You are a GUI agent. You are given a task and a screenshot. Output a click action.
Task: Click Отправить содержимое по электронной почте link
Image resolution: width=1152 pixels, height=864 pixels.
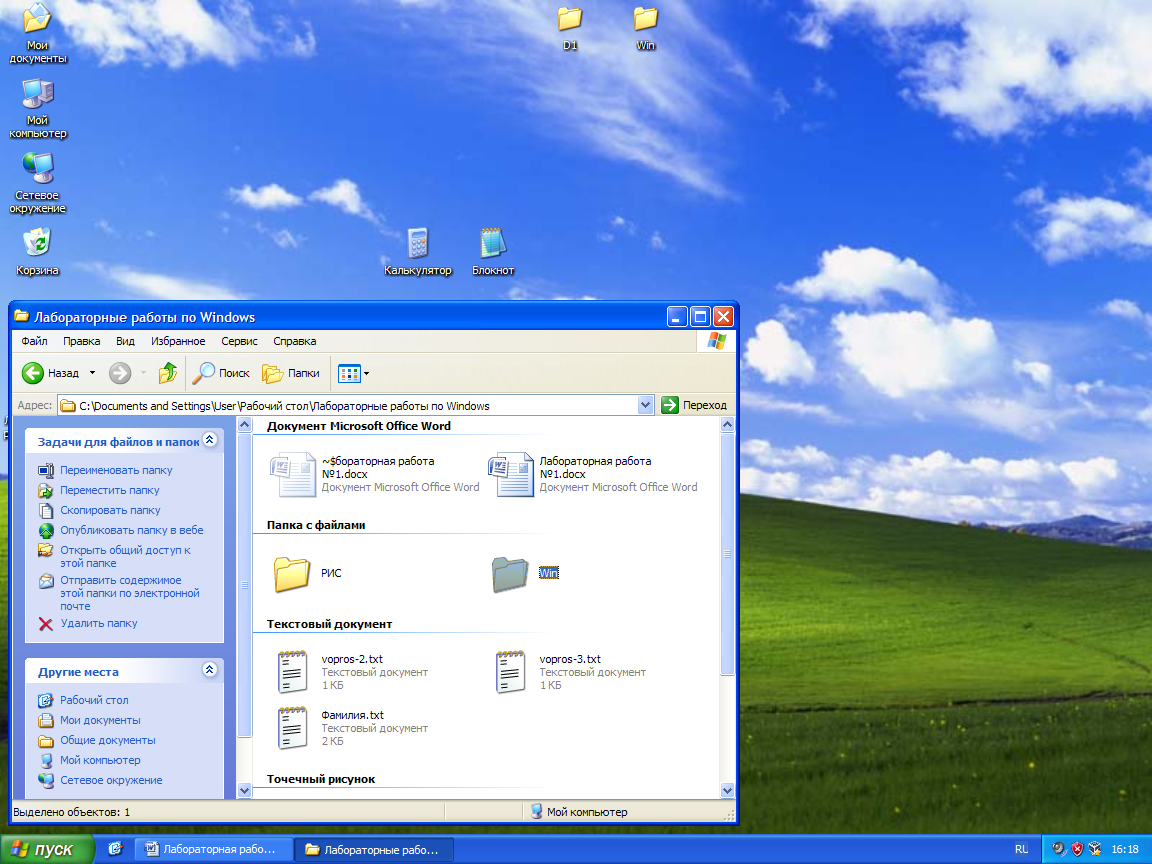click(129, 593)
